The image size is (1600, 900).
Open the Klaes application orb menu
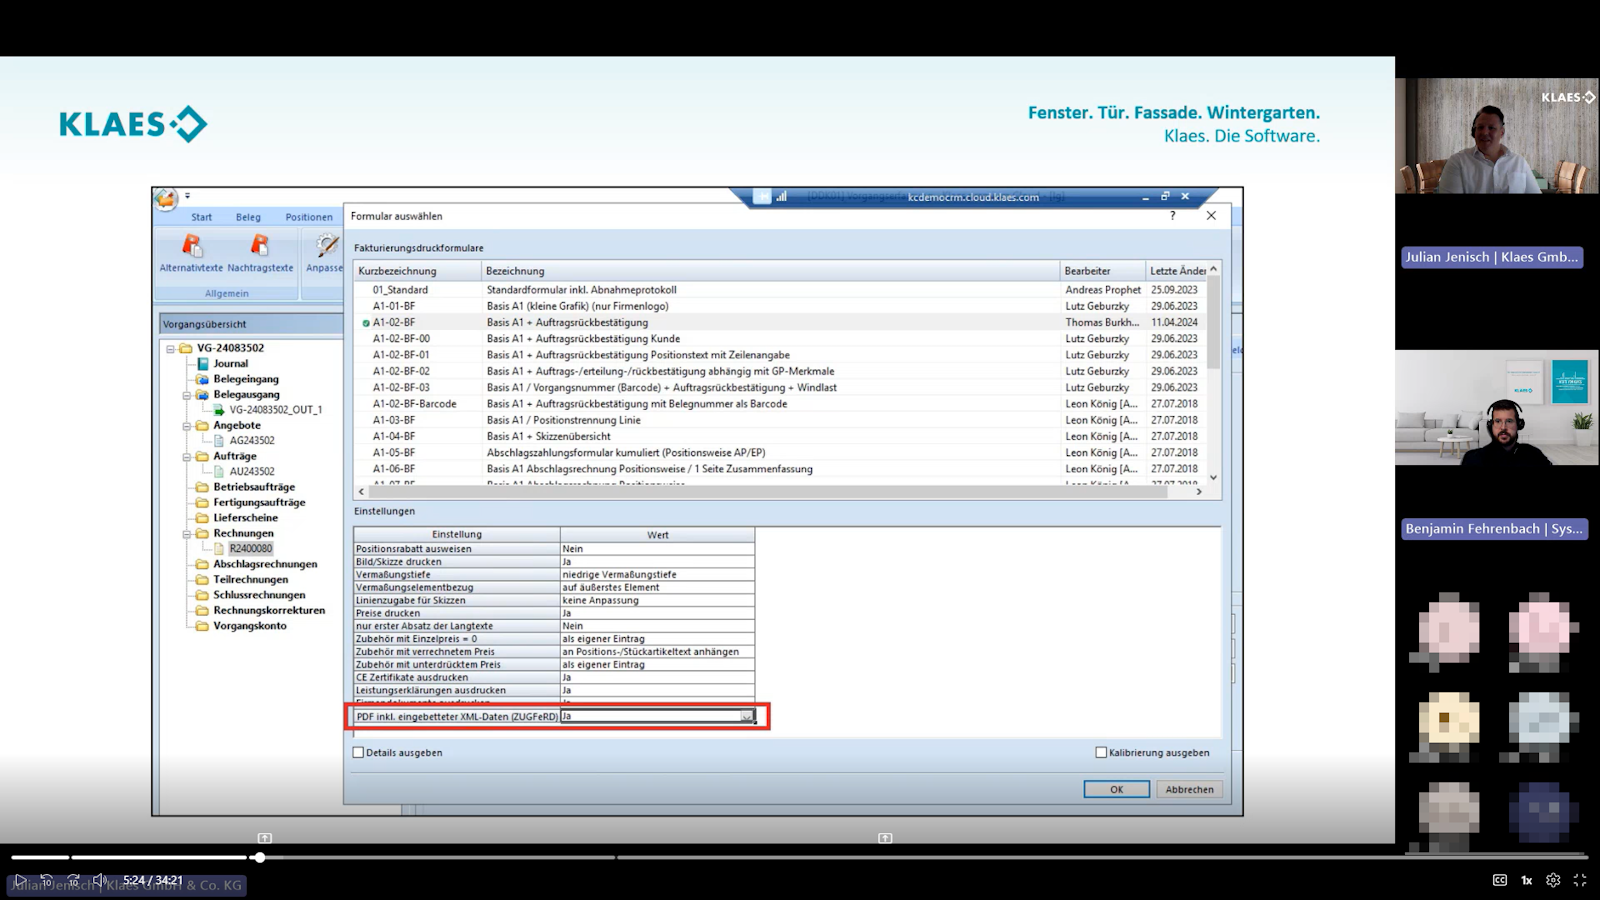point(166,199)
